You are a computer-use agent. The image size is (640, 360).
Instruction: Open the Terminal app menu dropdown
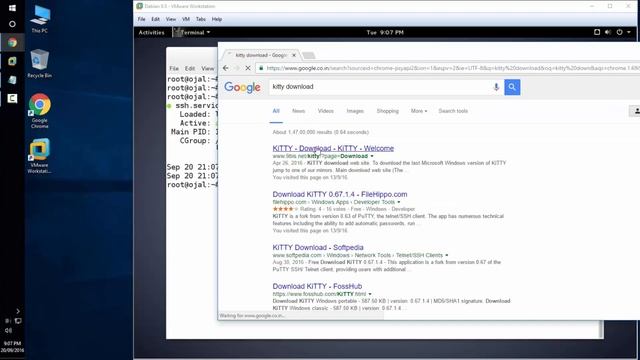click(x=192, y=32)
